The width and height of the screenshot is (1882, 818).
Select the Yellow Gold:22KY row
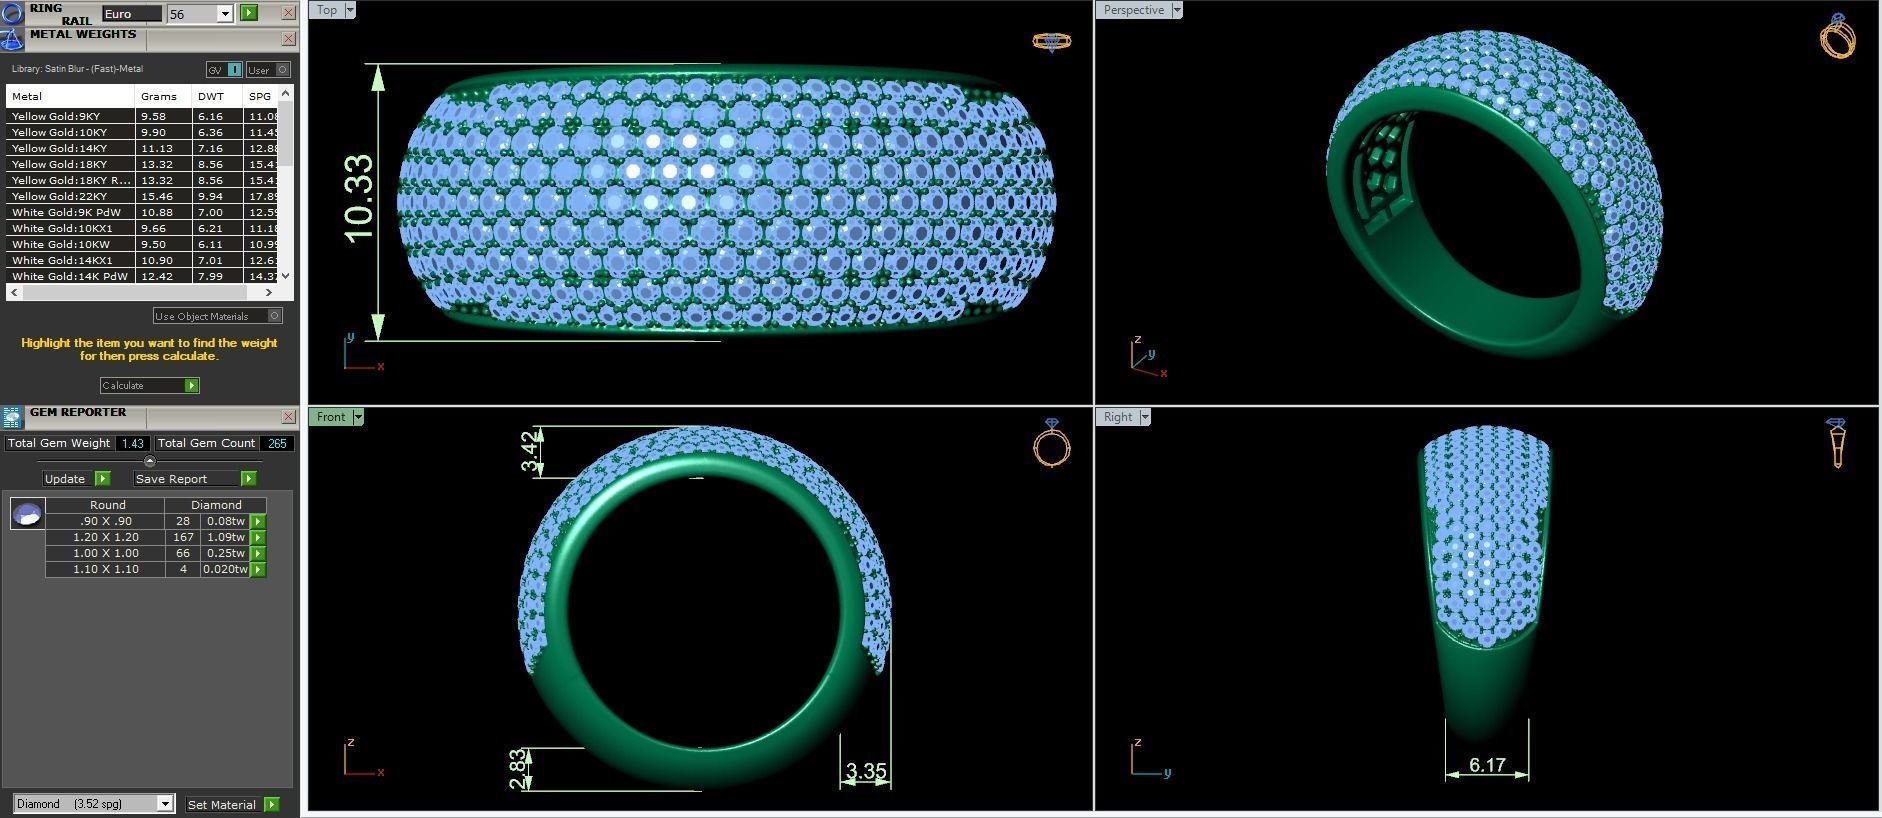tap(143, 196)
